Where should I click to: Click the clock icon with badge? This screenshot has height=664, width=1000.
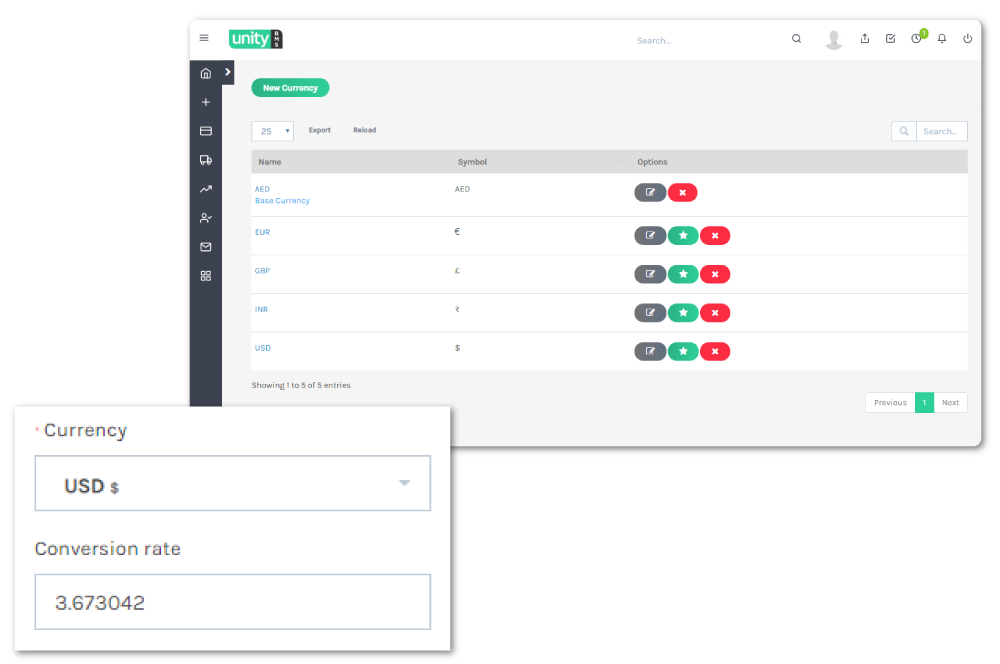click(916, 39)
